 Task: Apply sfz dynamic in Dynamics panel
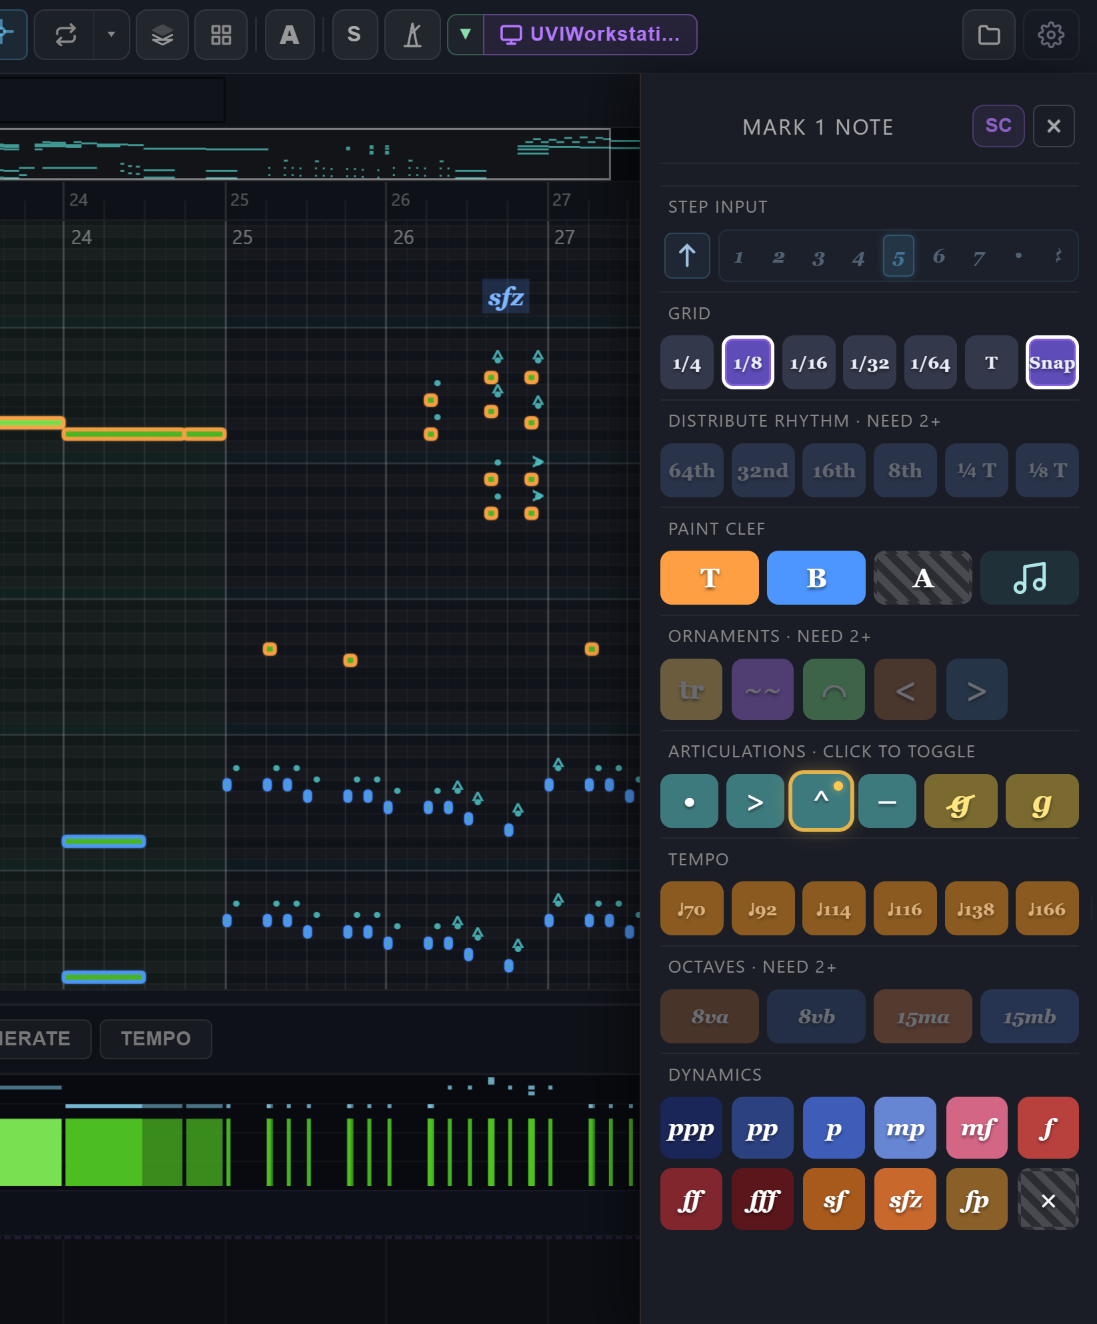[x=905, y=1199]
